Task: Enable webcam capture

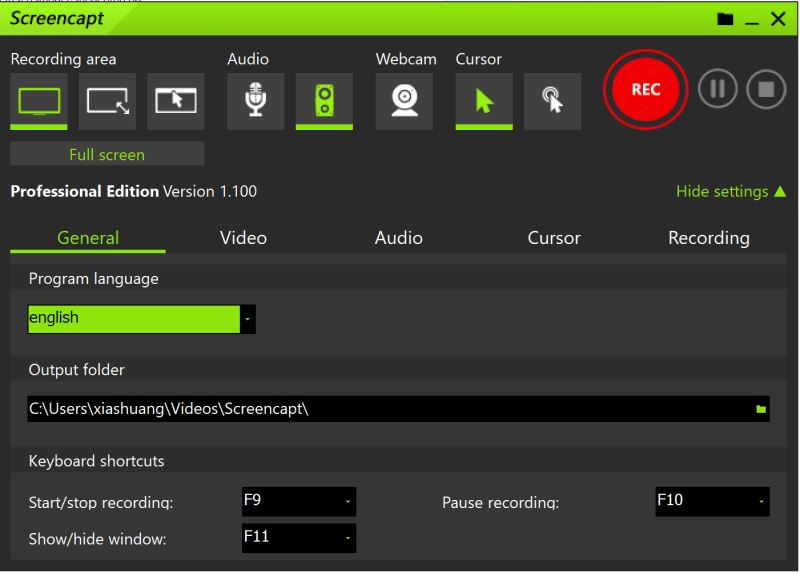Action: [x=404, y=101]
